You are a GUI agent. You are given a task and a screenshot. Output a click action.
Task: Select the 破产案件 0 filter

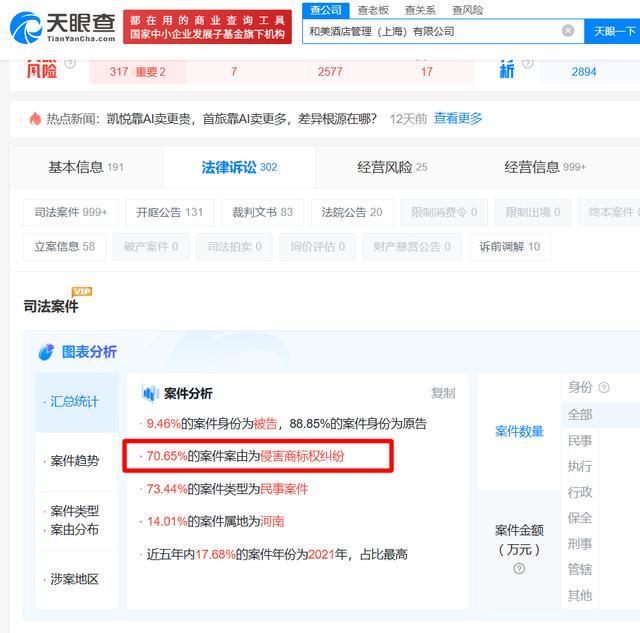click(x=151, y=247)
